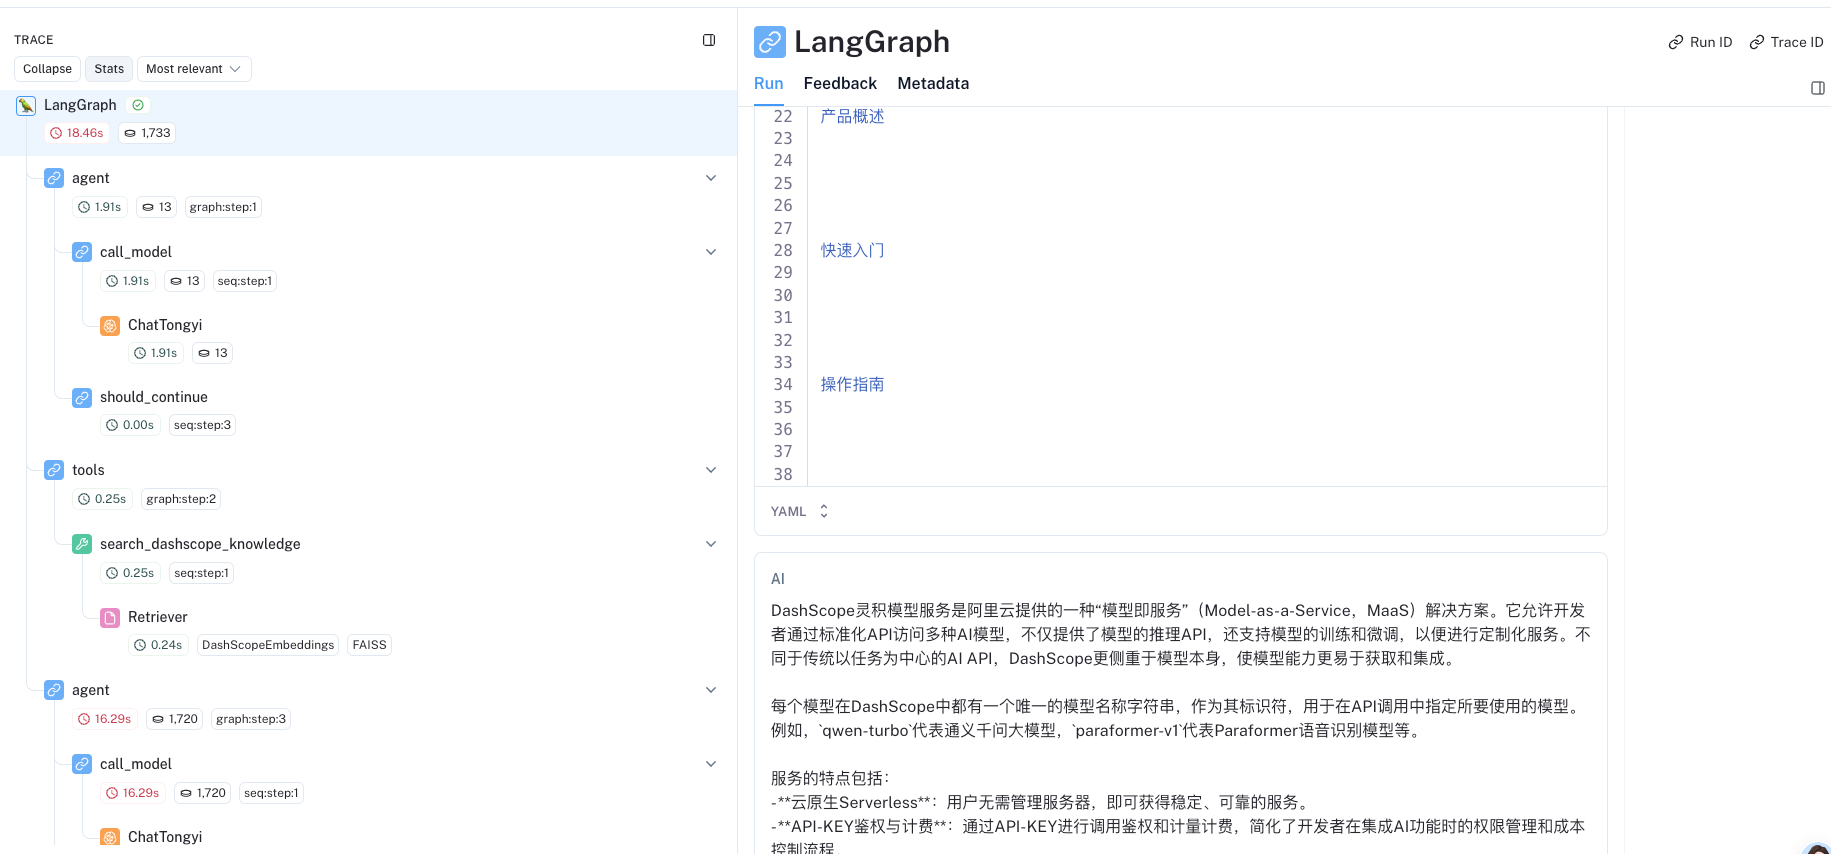Open the 产品概述 link

(852, 117)
